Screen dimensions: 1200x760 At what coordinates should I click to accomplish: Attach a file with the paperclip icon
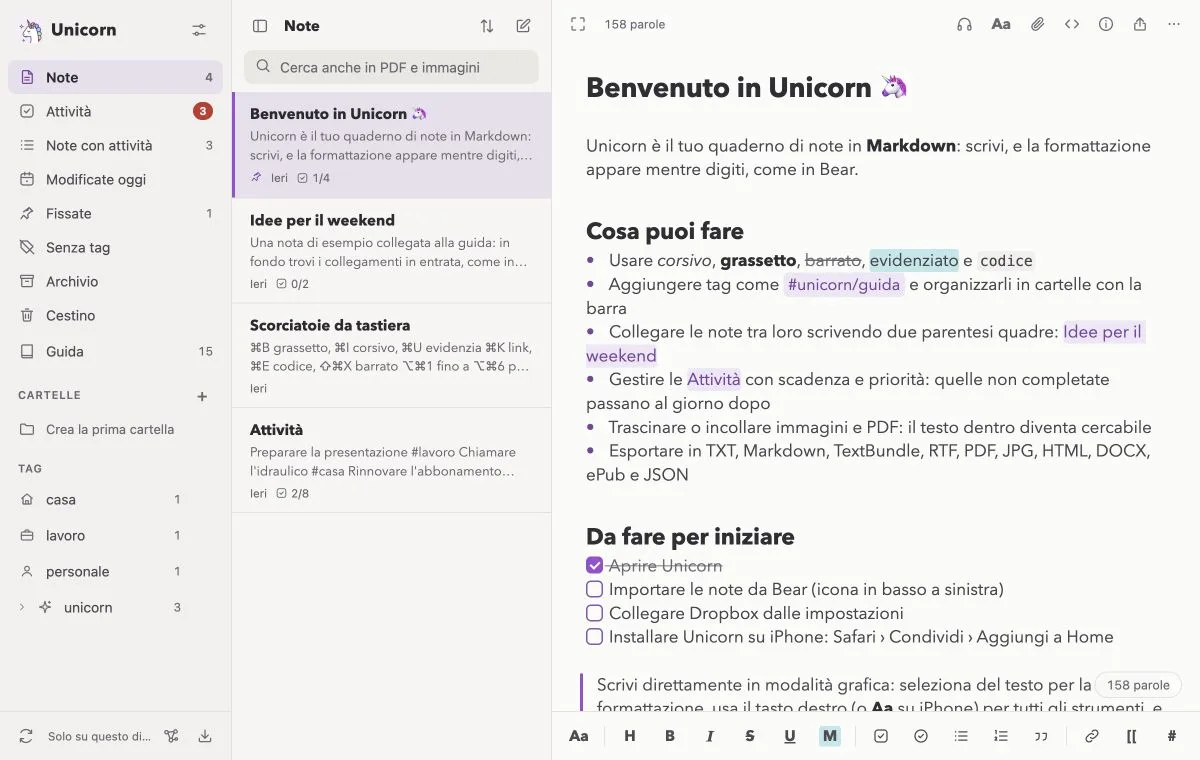(1038, 24)
